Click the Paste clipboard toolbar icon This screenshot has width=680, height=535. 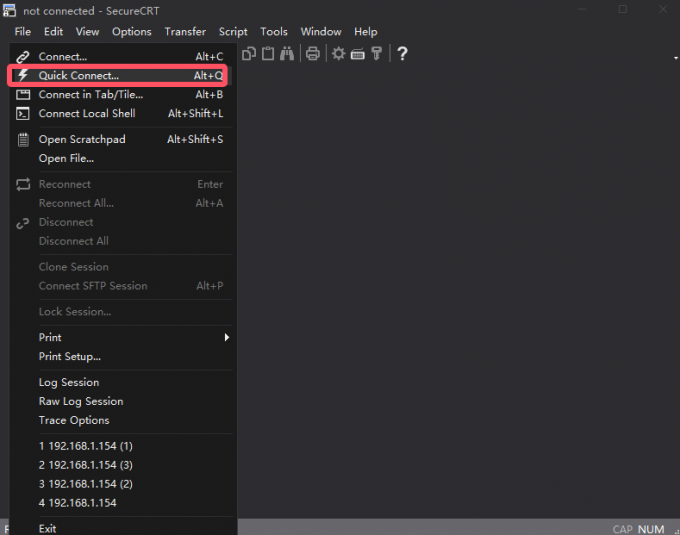coord(268,54)
